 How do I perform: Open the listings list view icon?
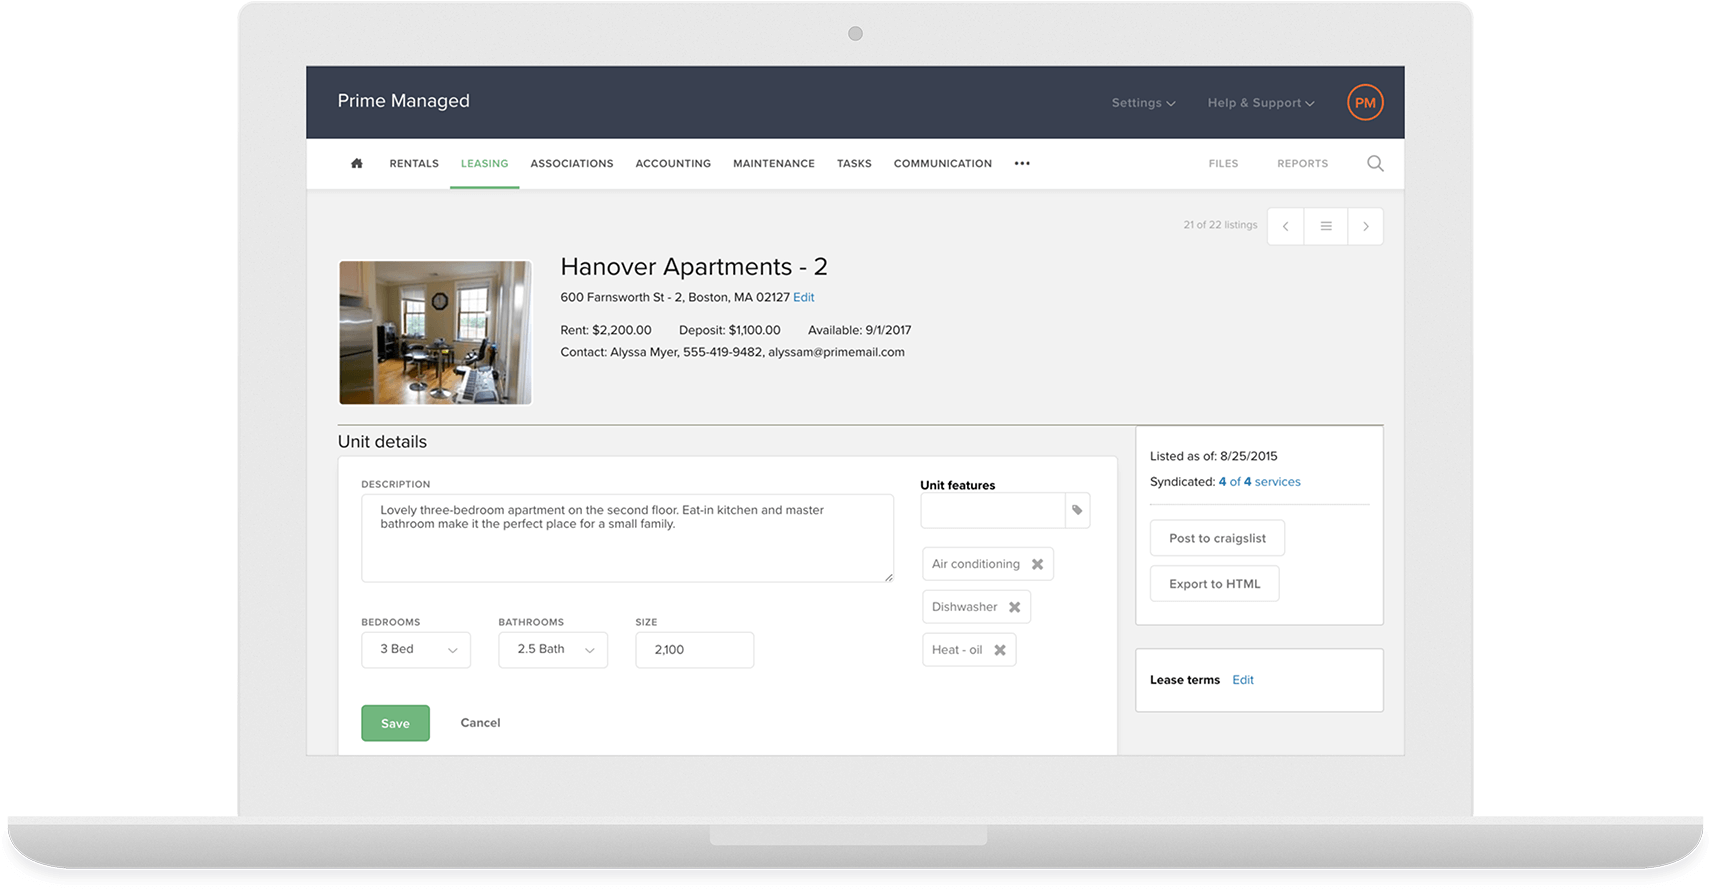(1325, 226)
